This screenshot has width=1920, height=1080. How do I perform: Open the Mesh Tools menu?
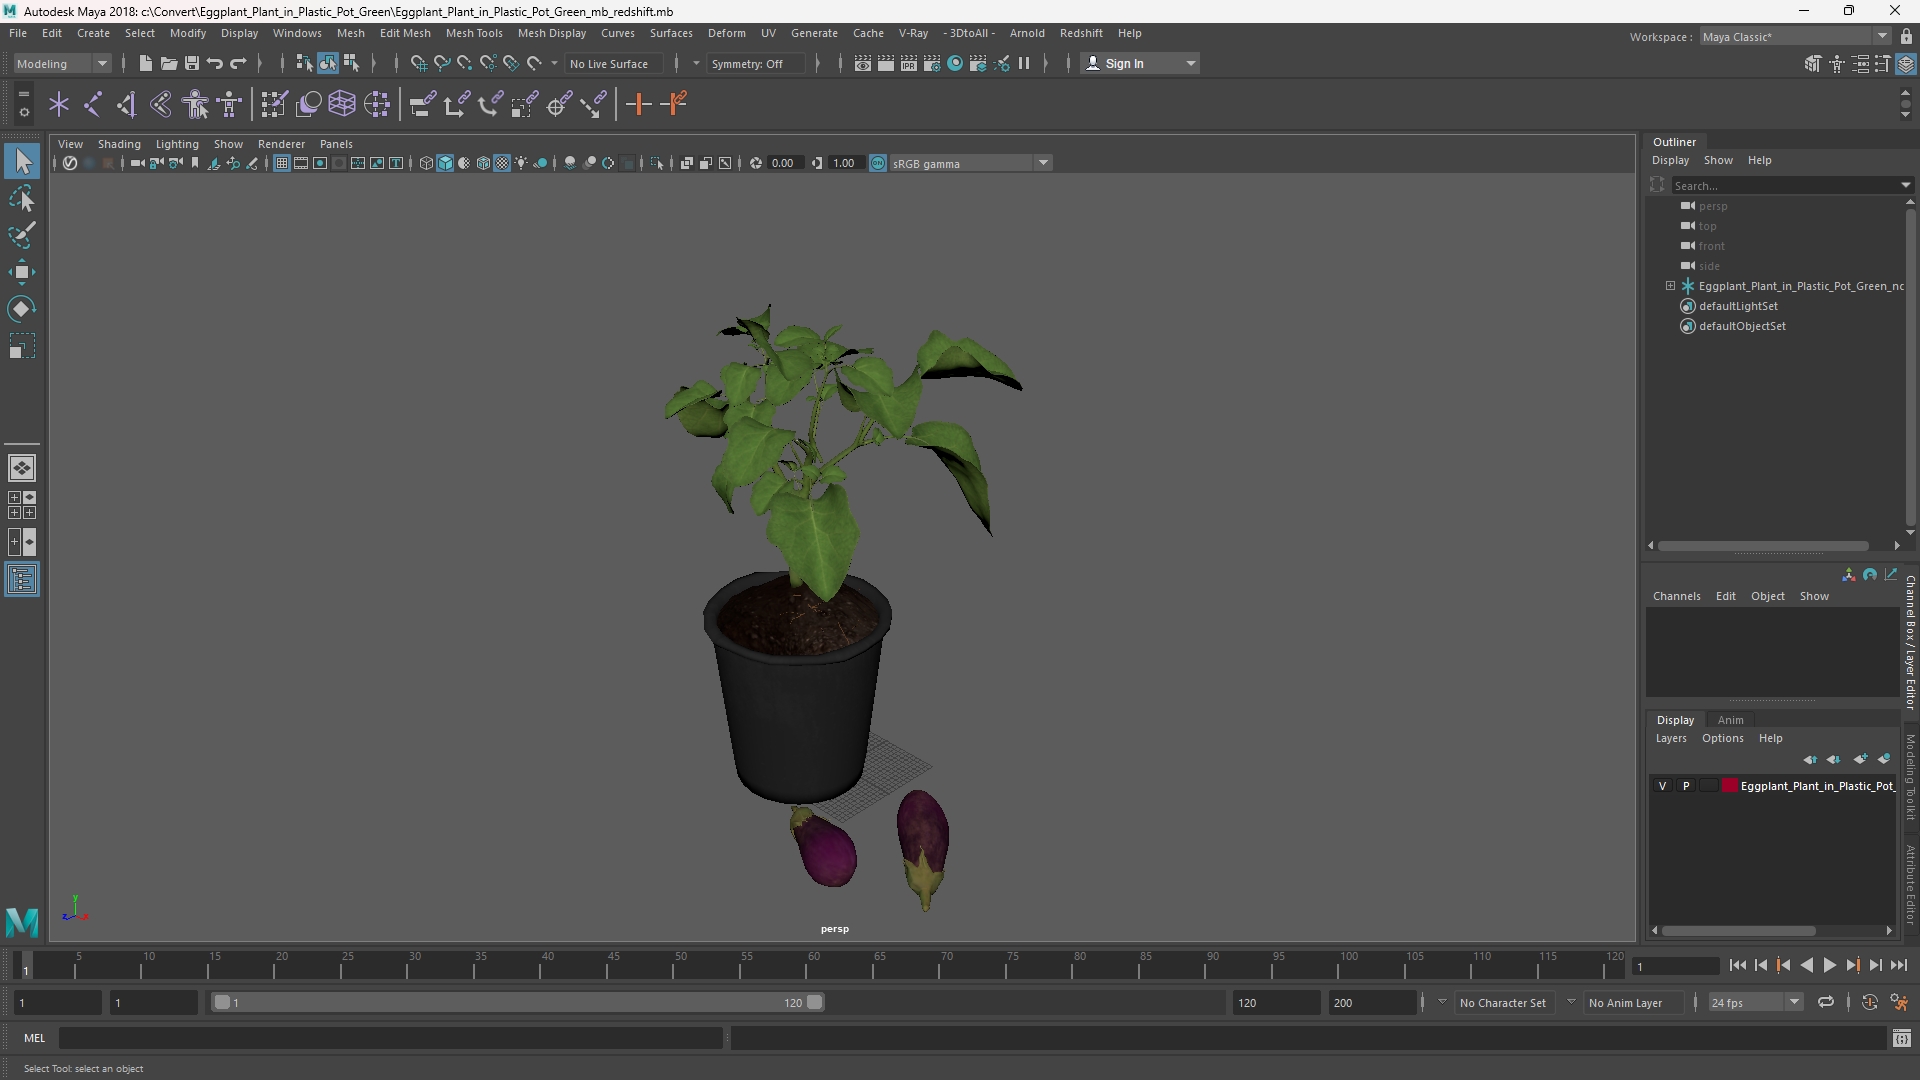tap(474, 33)
